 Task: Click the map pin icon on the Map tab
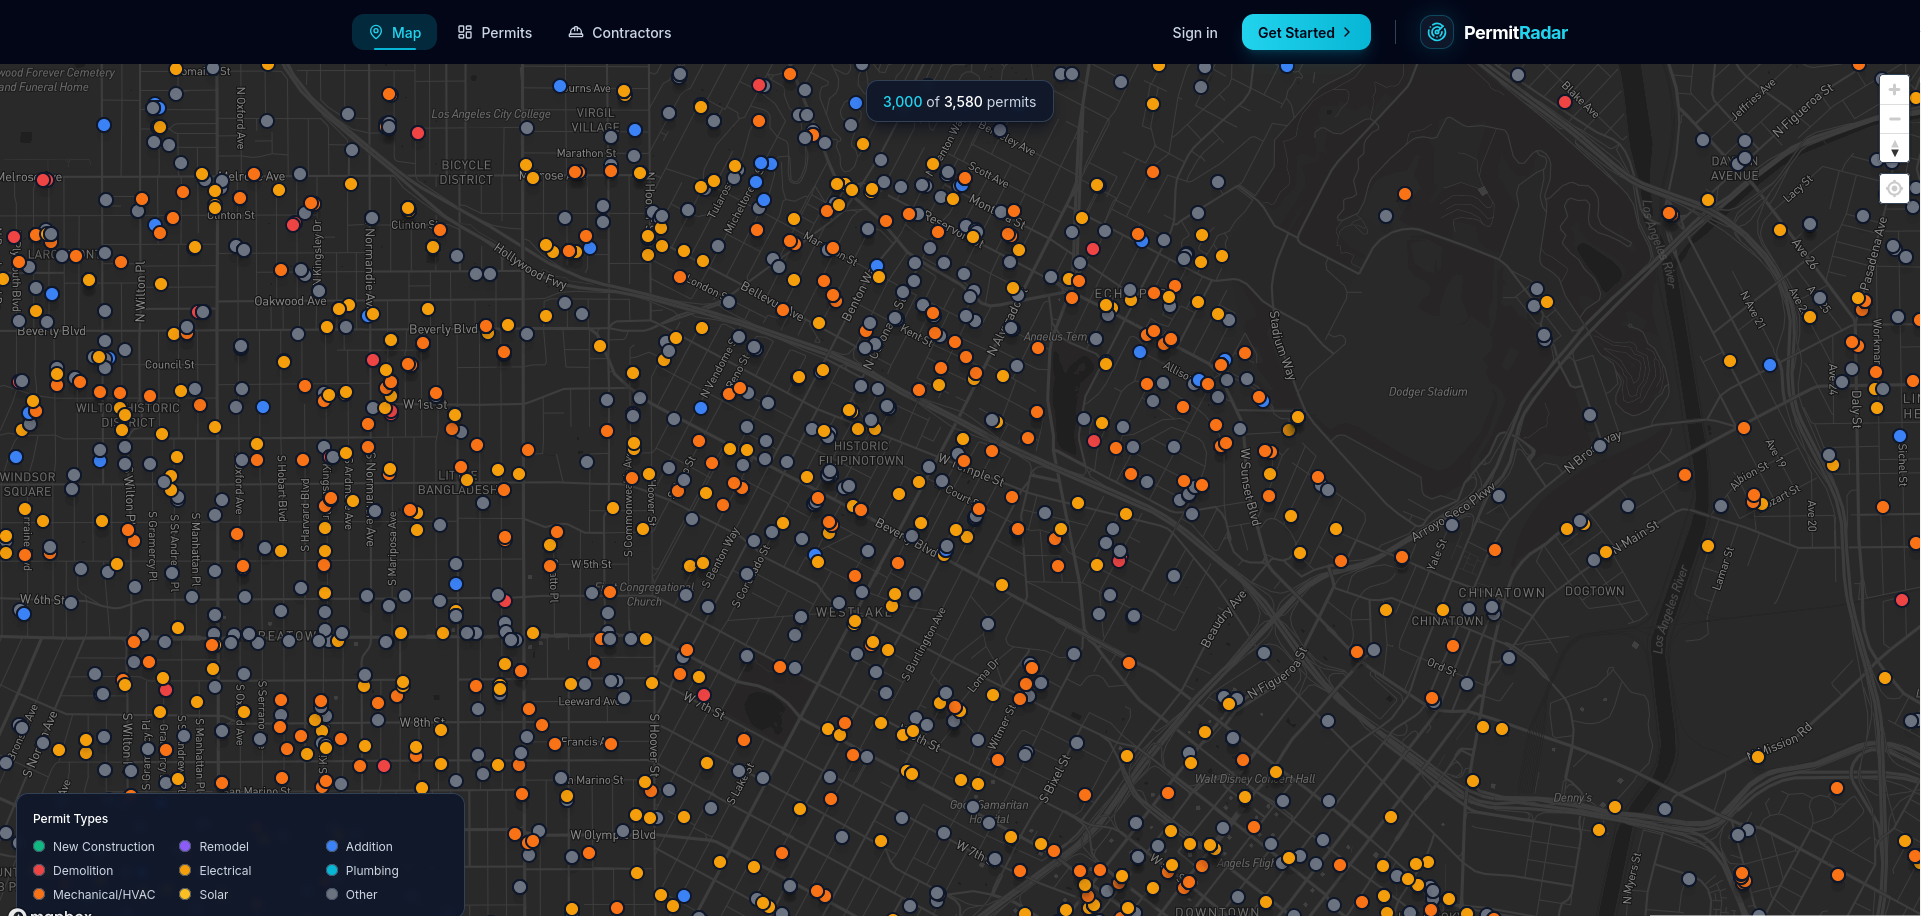pos(374,31)
